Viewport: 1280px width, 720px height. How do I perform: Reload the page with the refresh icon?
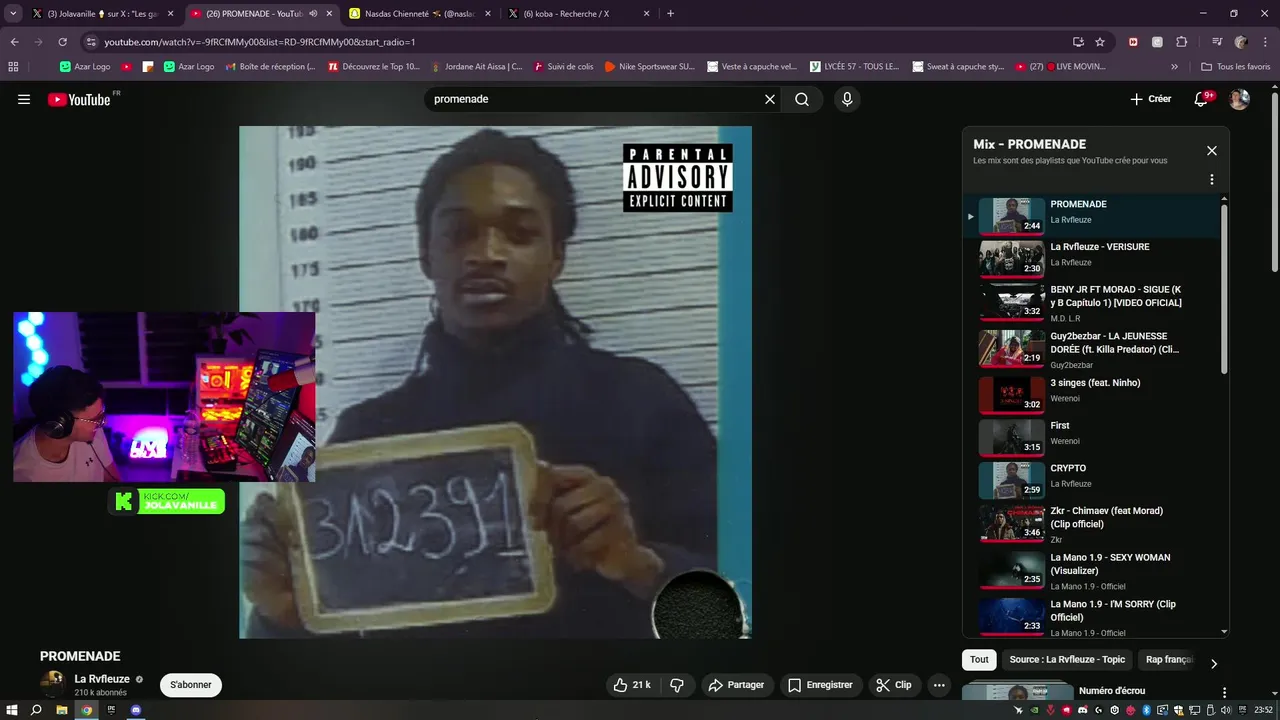tap(62, 42)
